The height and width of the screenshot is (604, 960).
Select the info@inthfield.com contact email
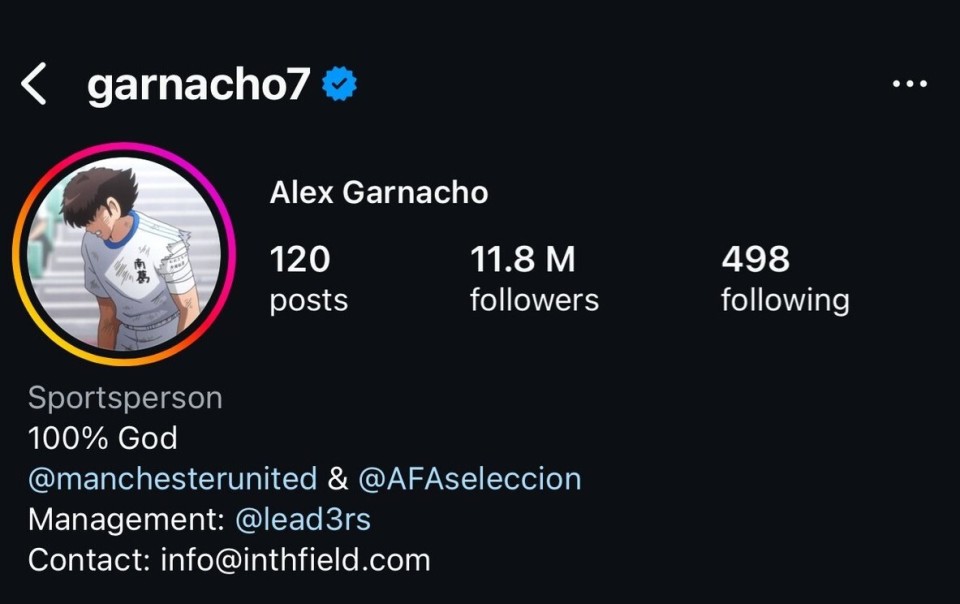click(x=296, y=560)
